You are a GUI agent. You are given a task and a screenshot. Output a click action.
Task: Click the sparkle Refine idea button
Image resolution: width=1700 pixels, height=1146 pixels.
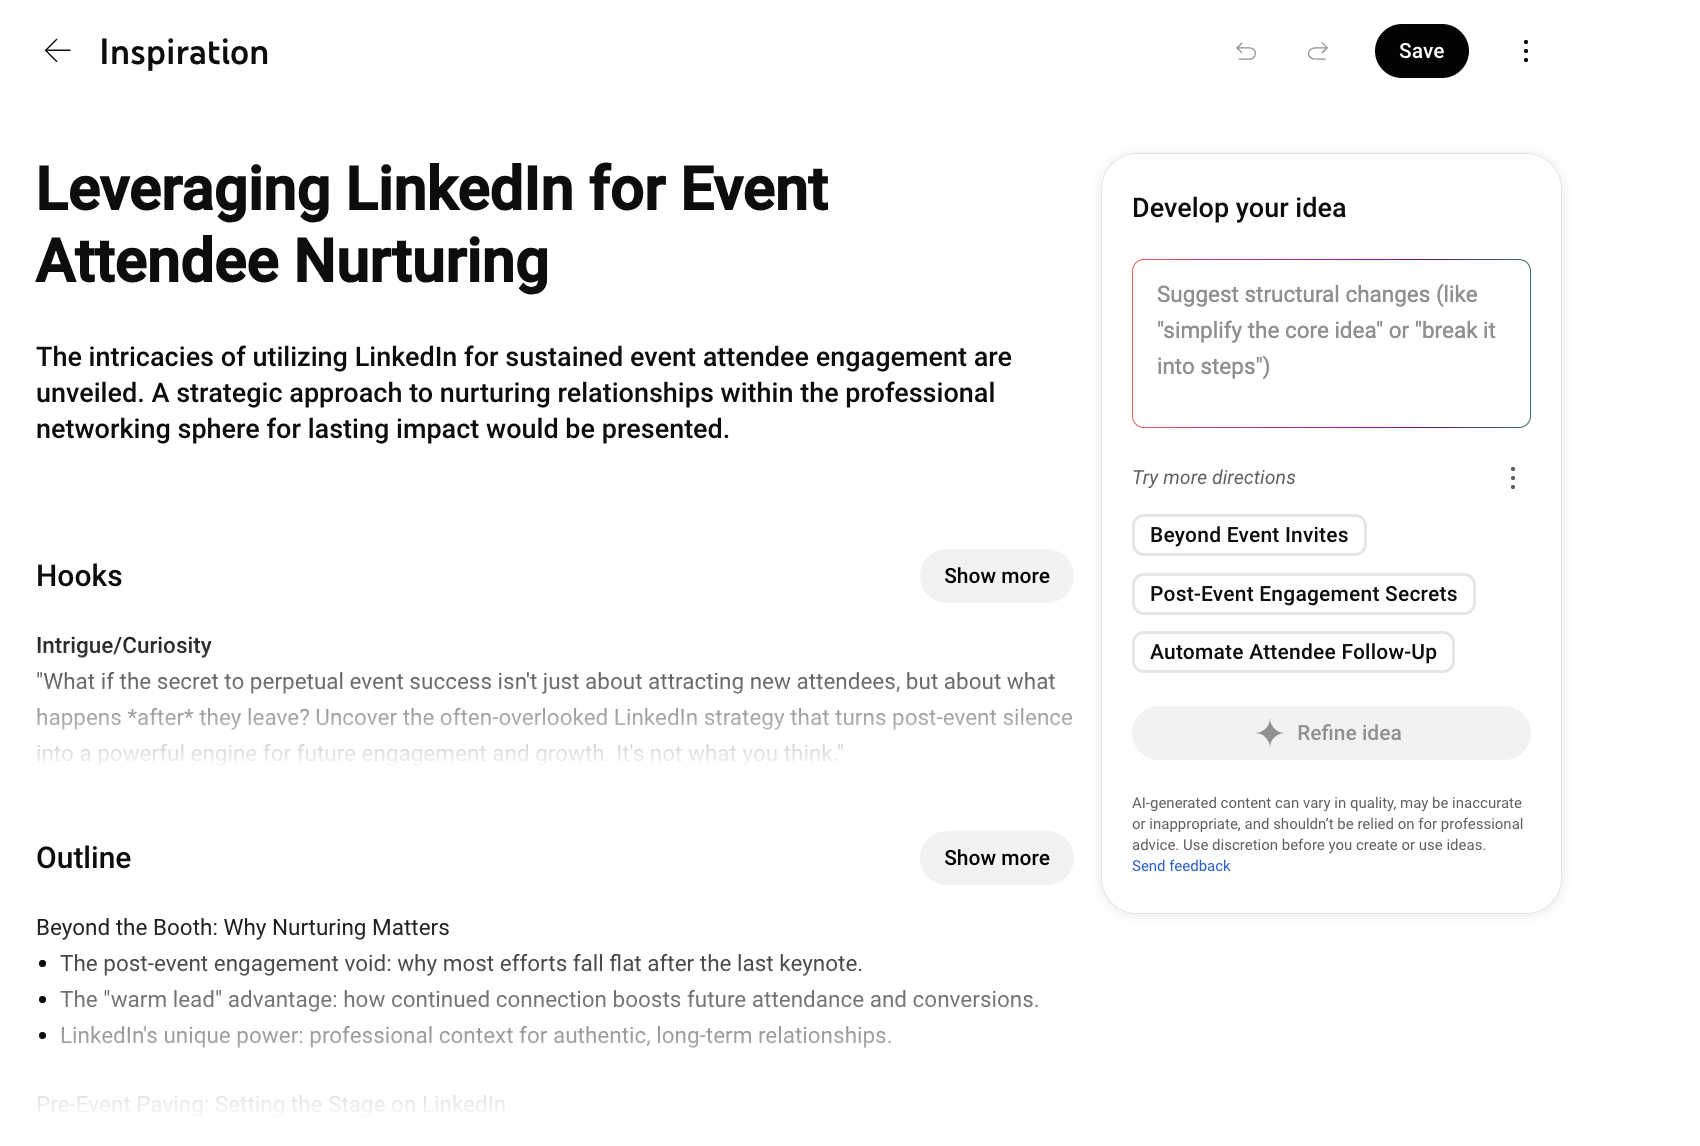[x=1331, y=733]
